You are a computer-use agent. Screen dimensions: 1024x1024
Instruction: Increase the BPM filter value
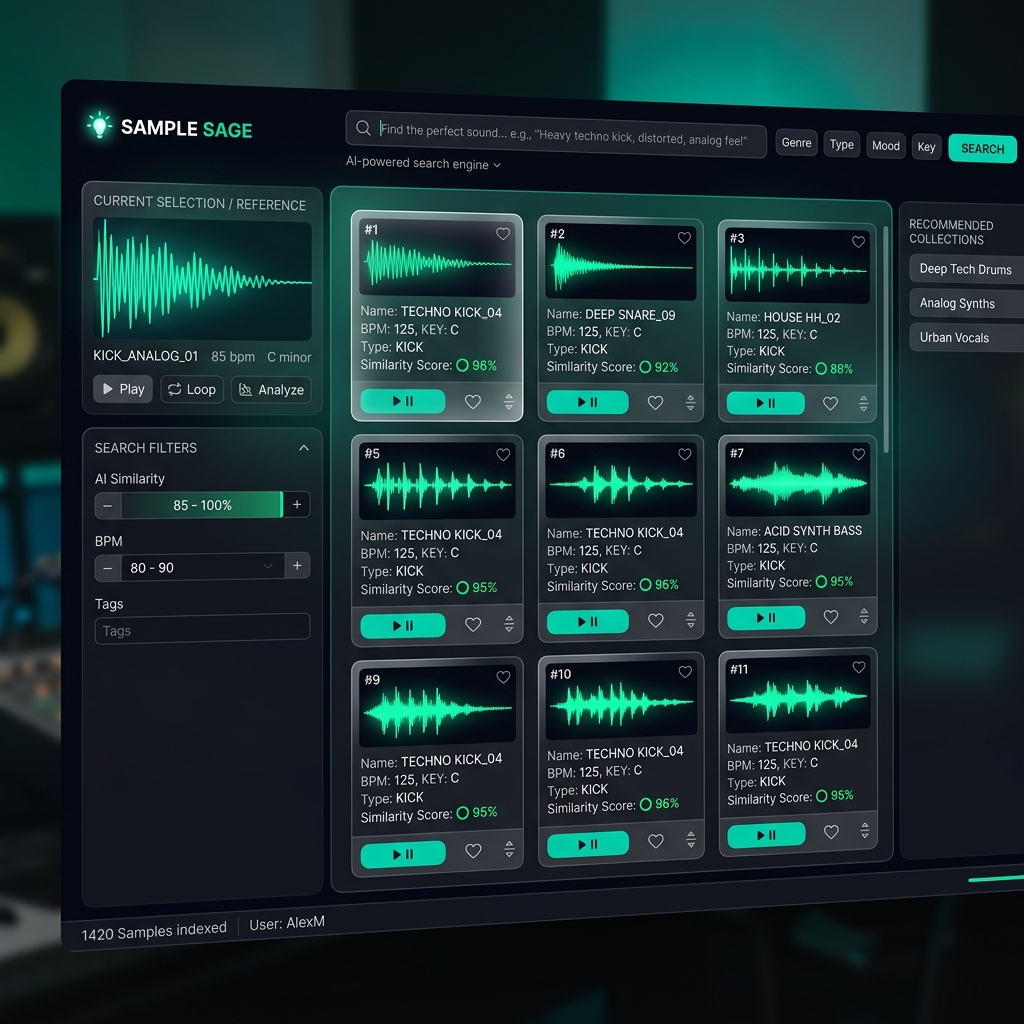[x=297, y=566]
